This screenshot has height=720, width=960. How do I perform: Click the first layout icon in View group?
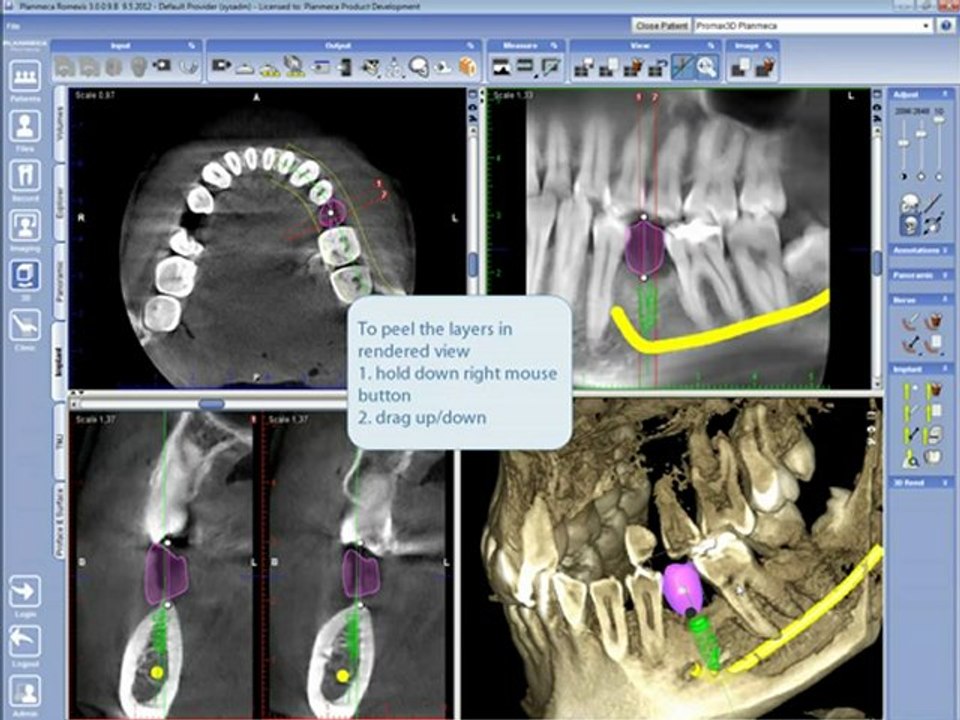point(583,67)
